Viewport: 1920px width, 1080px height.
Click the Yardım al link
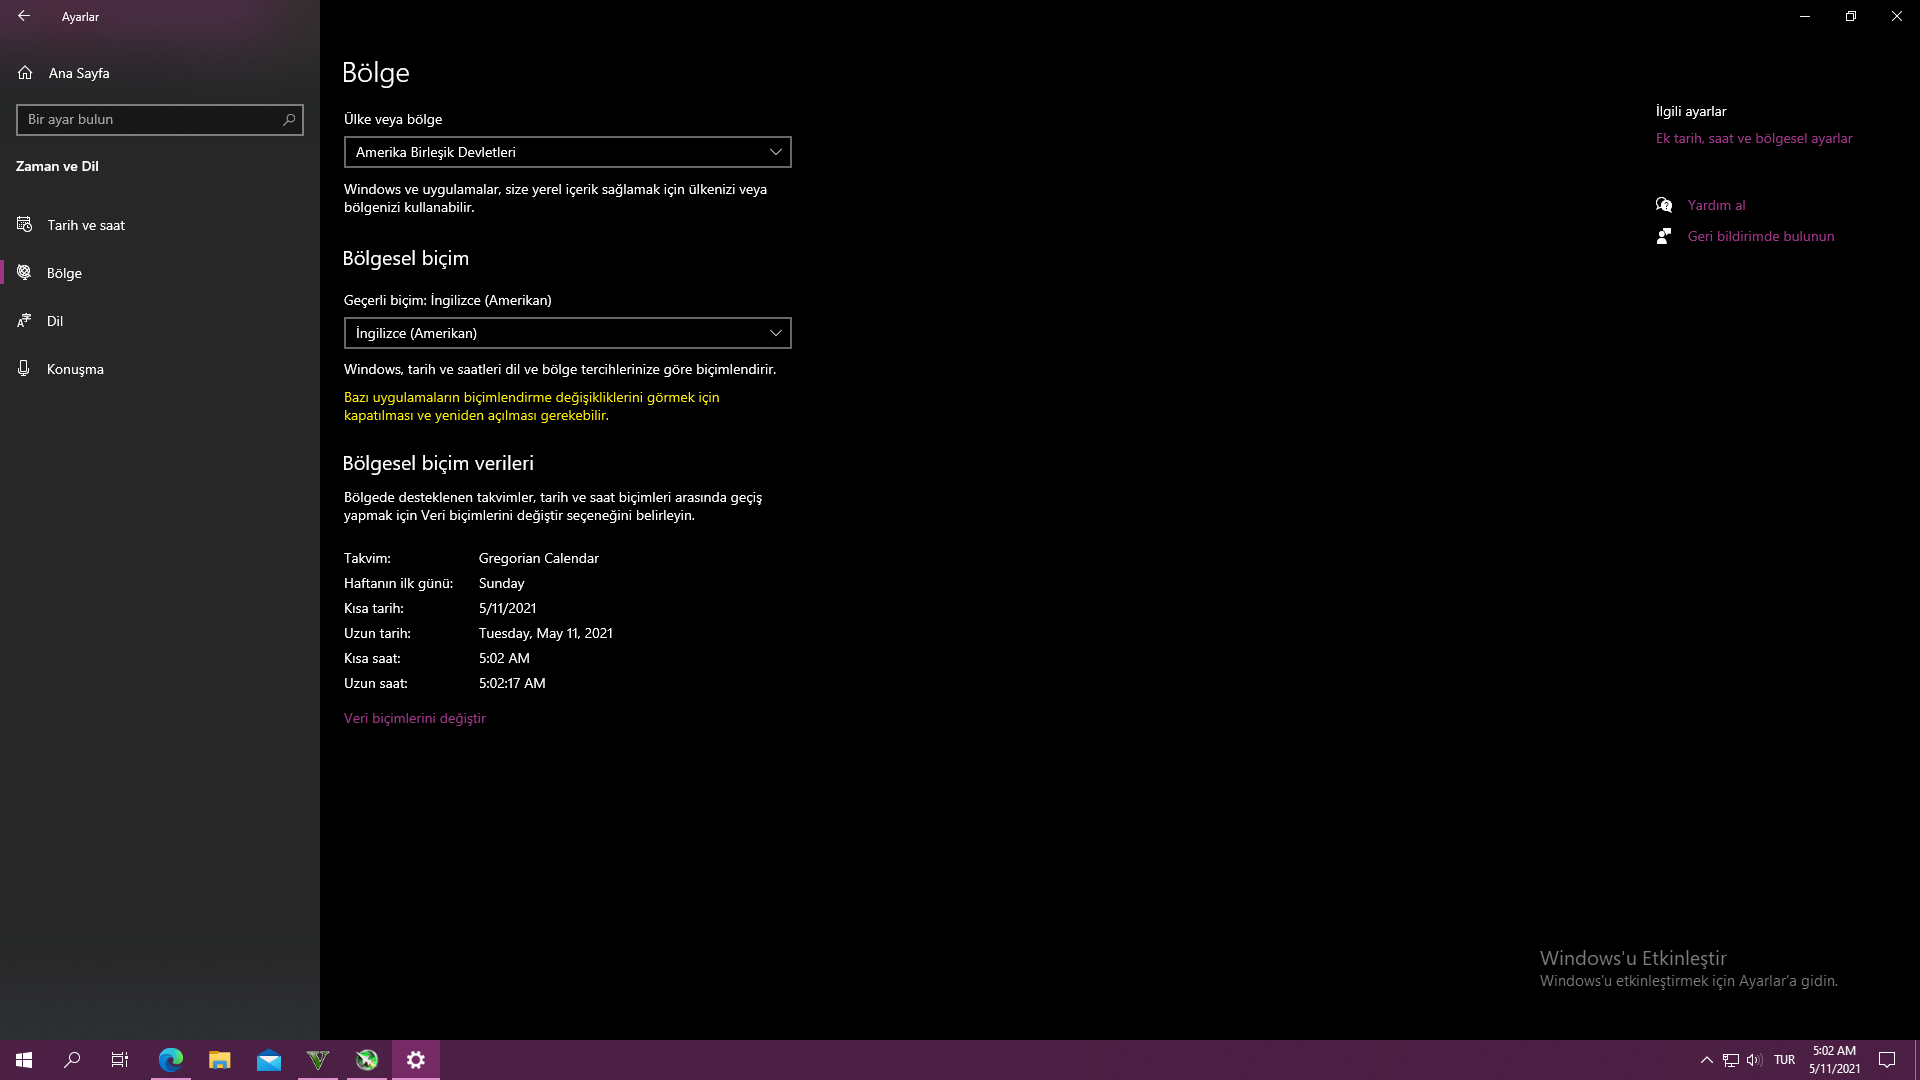(x=1716, y=205)
